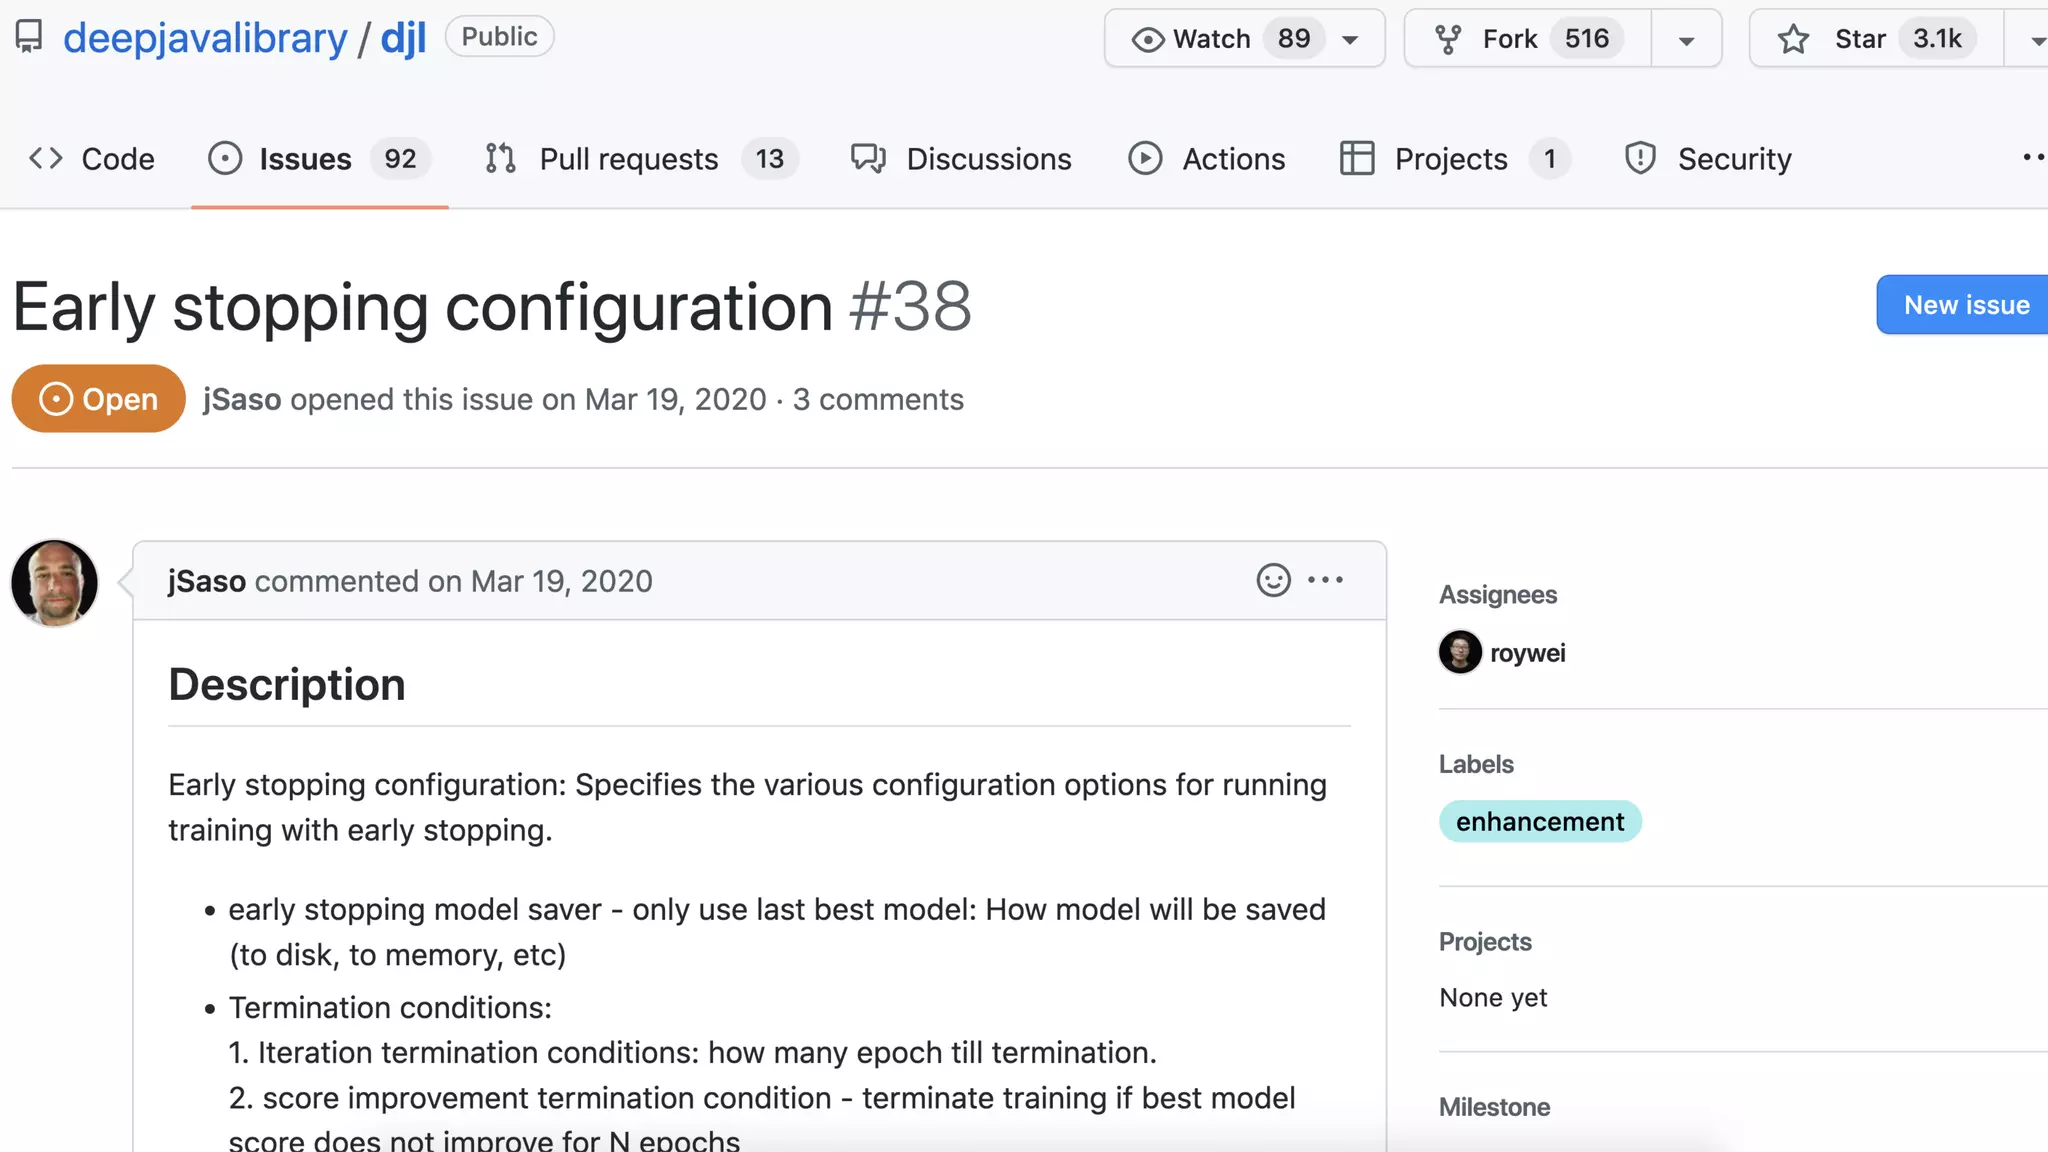Click the Actions play circle icon

1145,158
